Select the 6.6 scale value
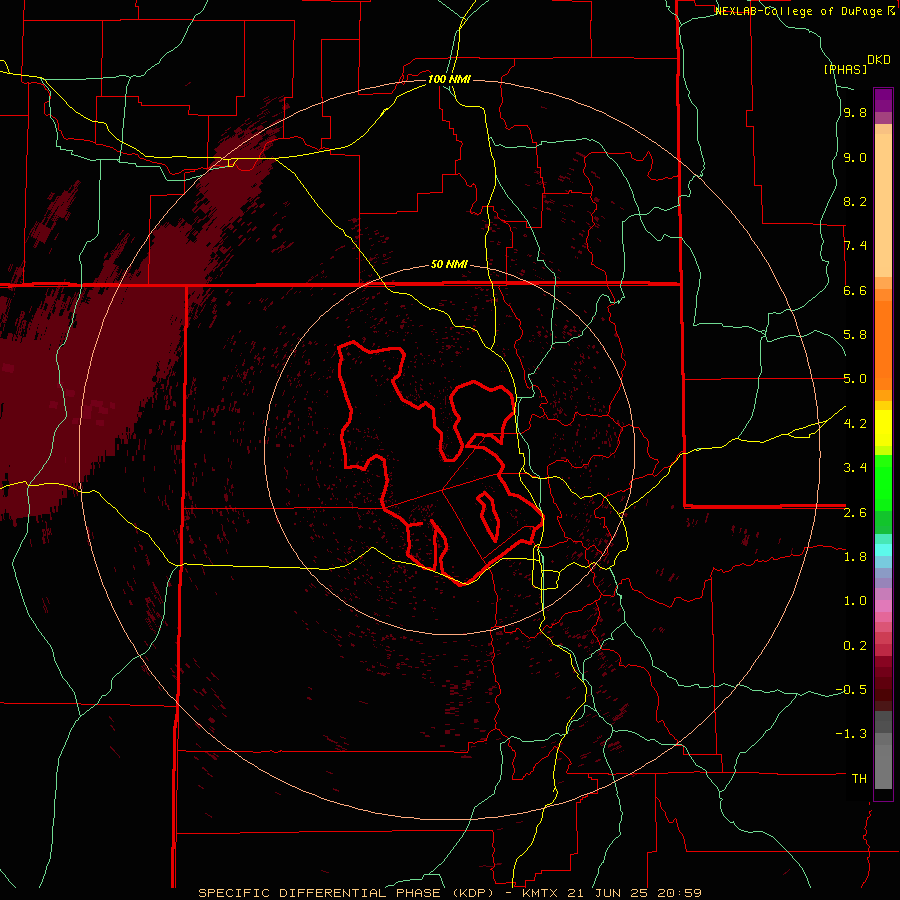 tap(855, 290)
